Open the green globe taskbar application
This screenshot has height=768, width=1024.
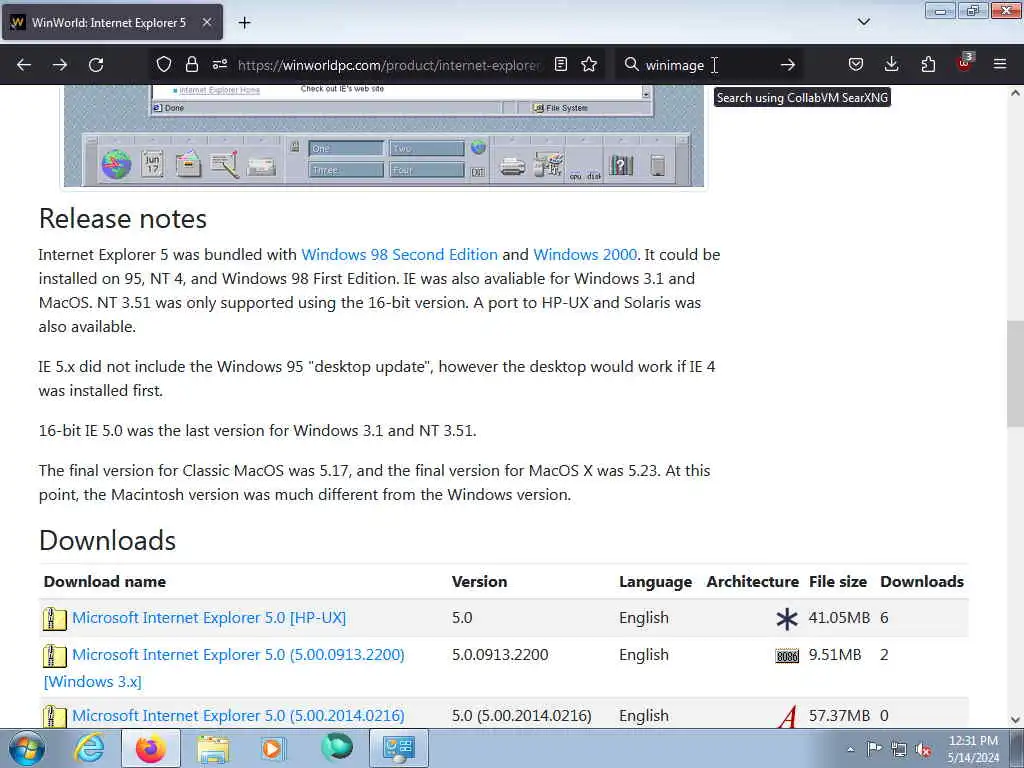(x=337, y=748)
